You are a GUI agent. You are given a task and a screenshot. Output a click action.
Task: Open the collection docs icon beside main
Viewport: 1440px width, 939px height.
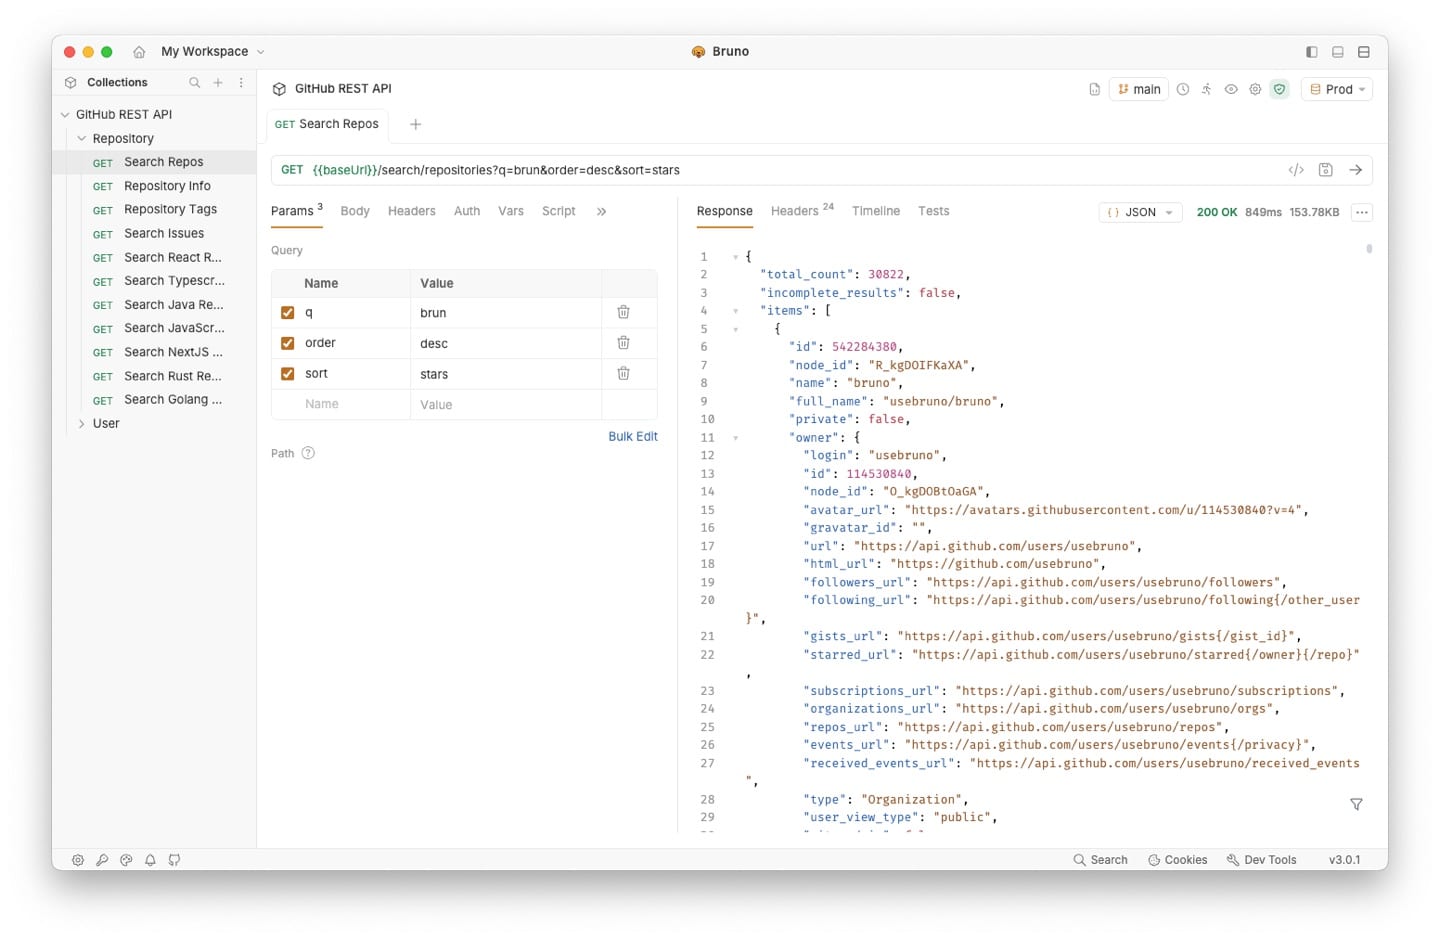(1094, 89)
